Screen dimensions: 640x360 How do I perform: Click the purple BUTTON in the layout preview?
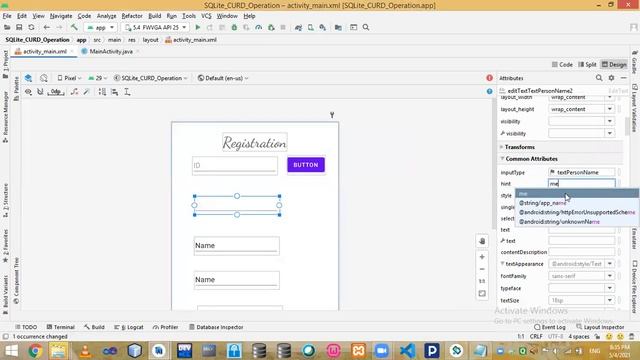tap(306, 165)
